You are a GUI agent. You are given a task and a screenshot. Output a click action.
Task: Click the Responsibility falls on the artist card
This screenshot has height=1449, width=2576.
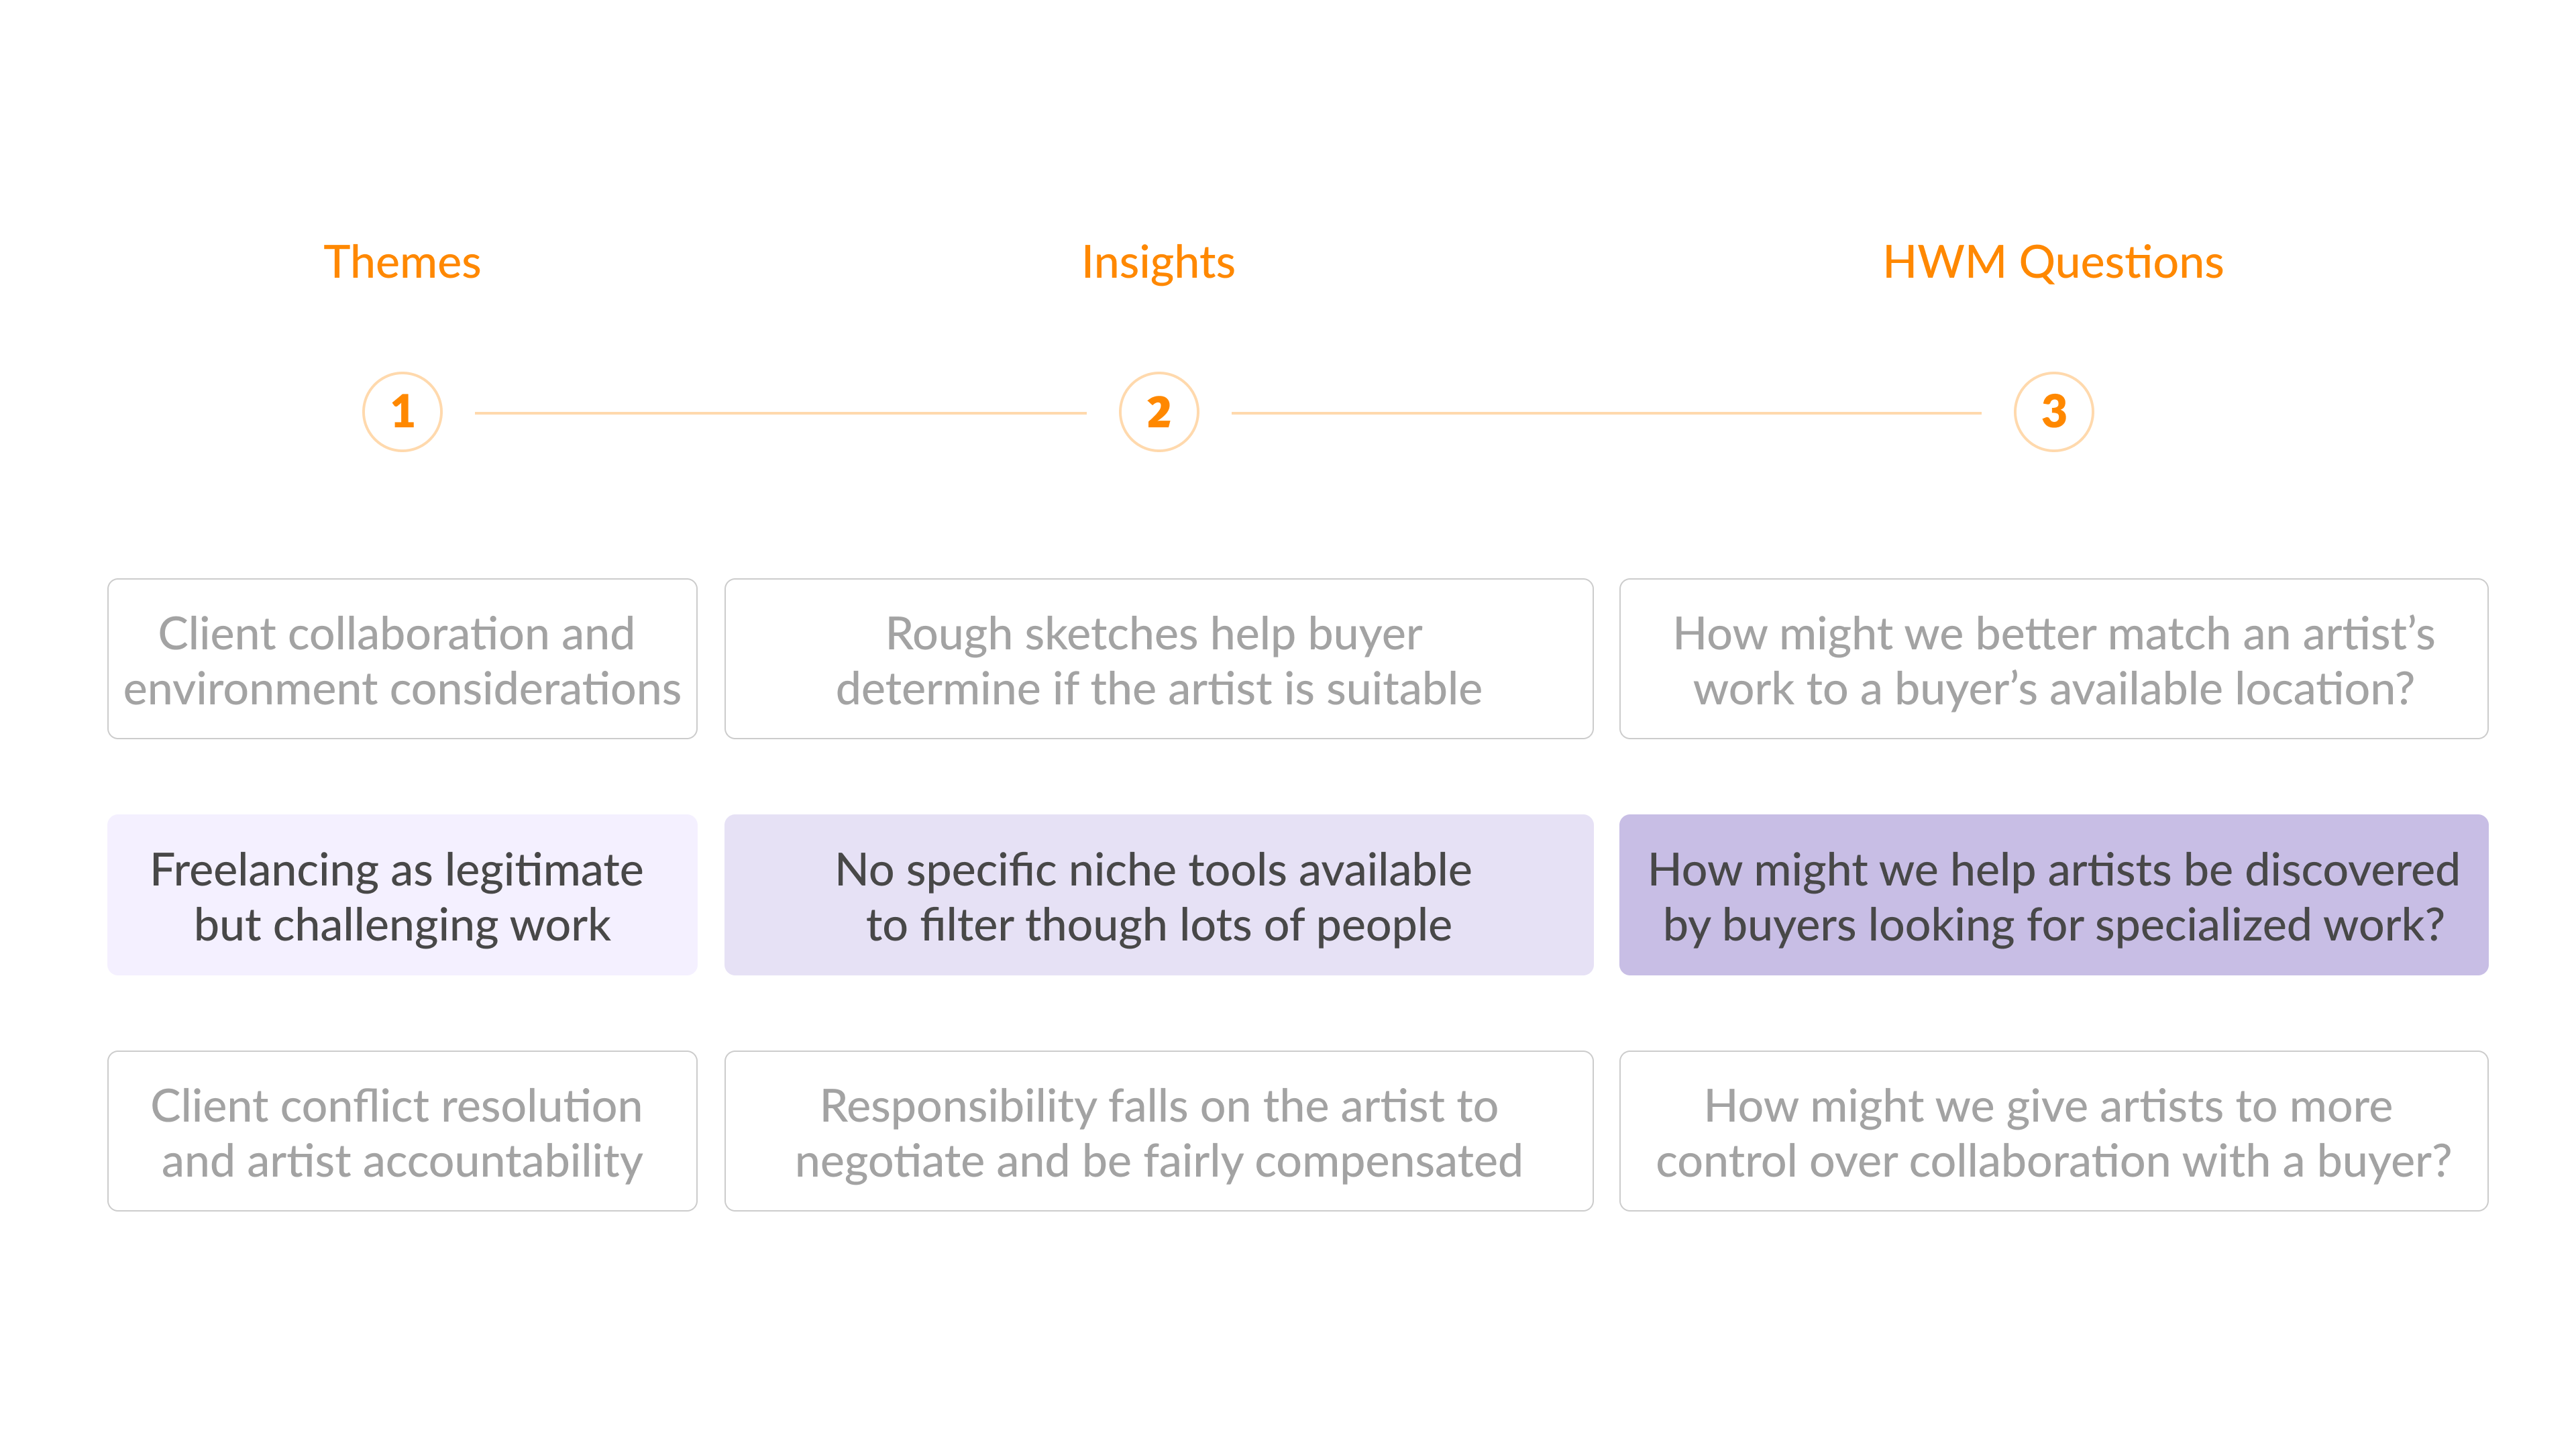tap(1158, 1131)
